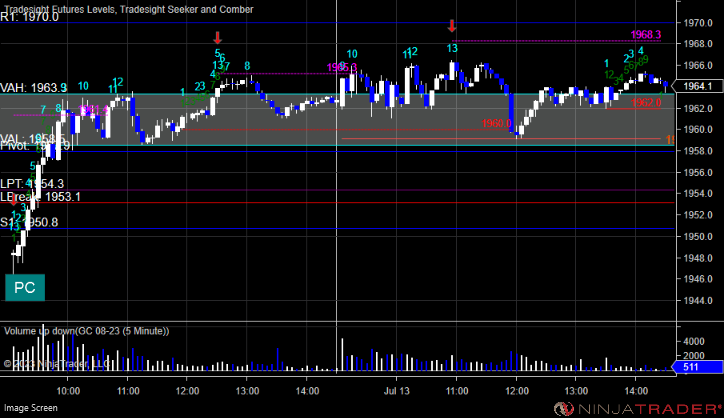Click the 1946.0 price axis label
Image resolution: width=724 pixels, height=418 pixels.
coord(700,279)
